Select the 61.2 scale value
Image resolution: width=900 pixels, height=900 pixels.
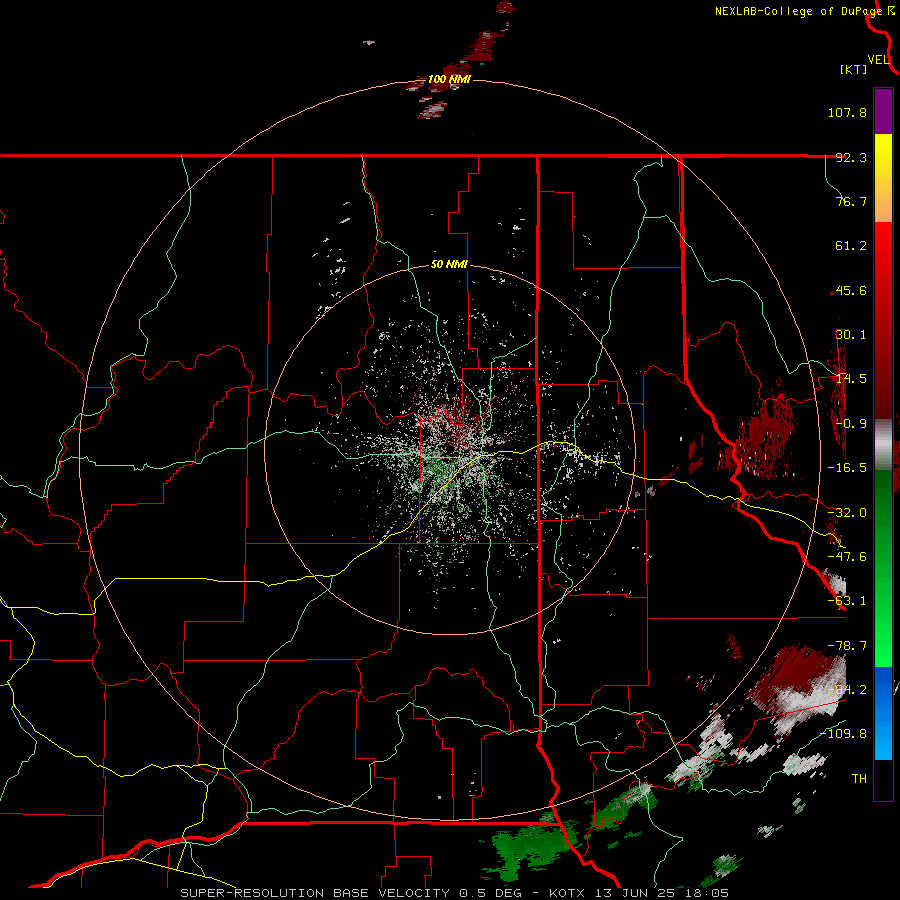pos(851,246)
